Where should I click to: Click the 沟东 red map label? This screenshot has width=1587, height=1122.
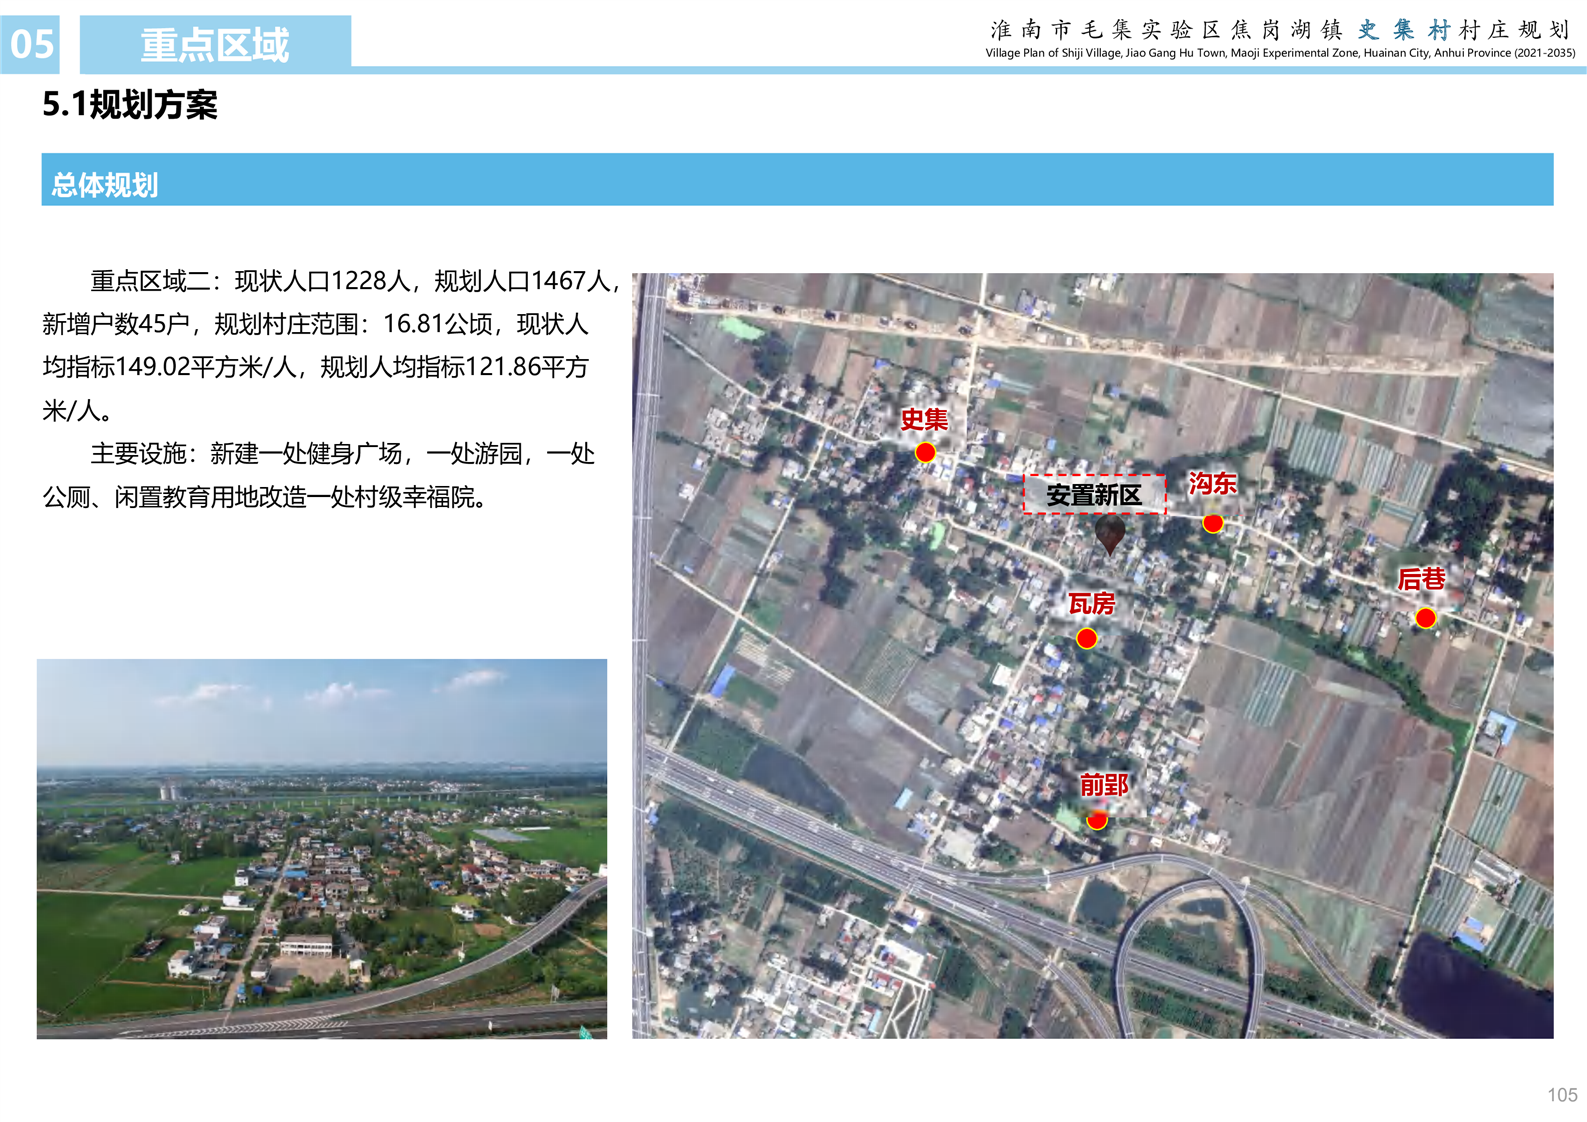(1212, 485)
